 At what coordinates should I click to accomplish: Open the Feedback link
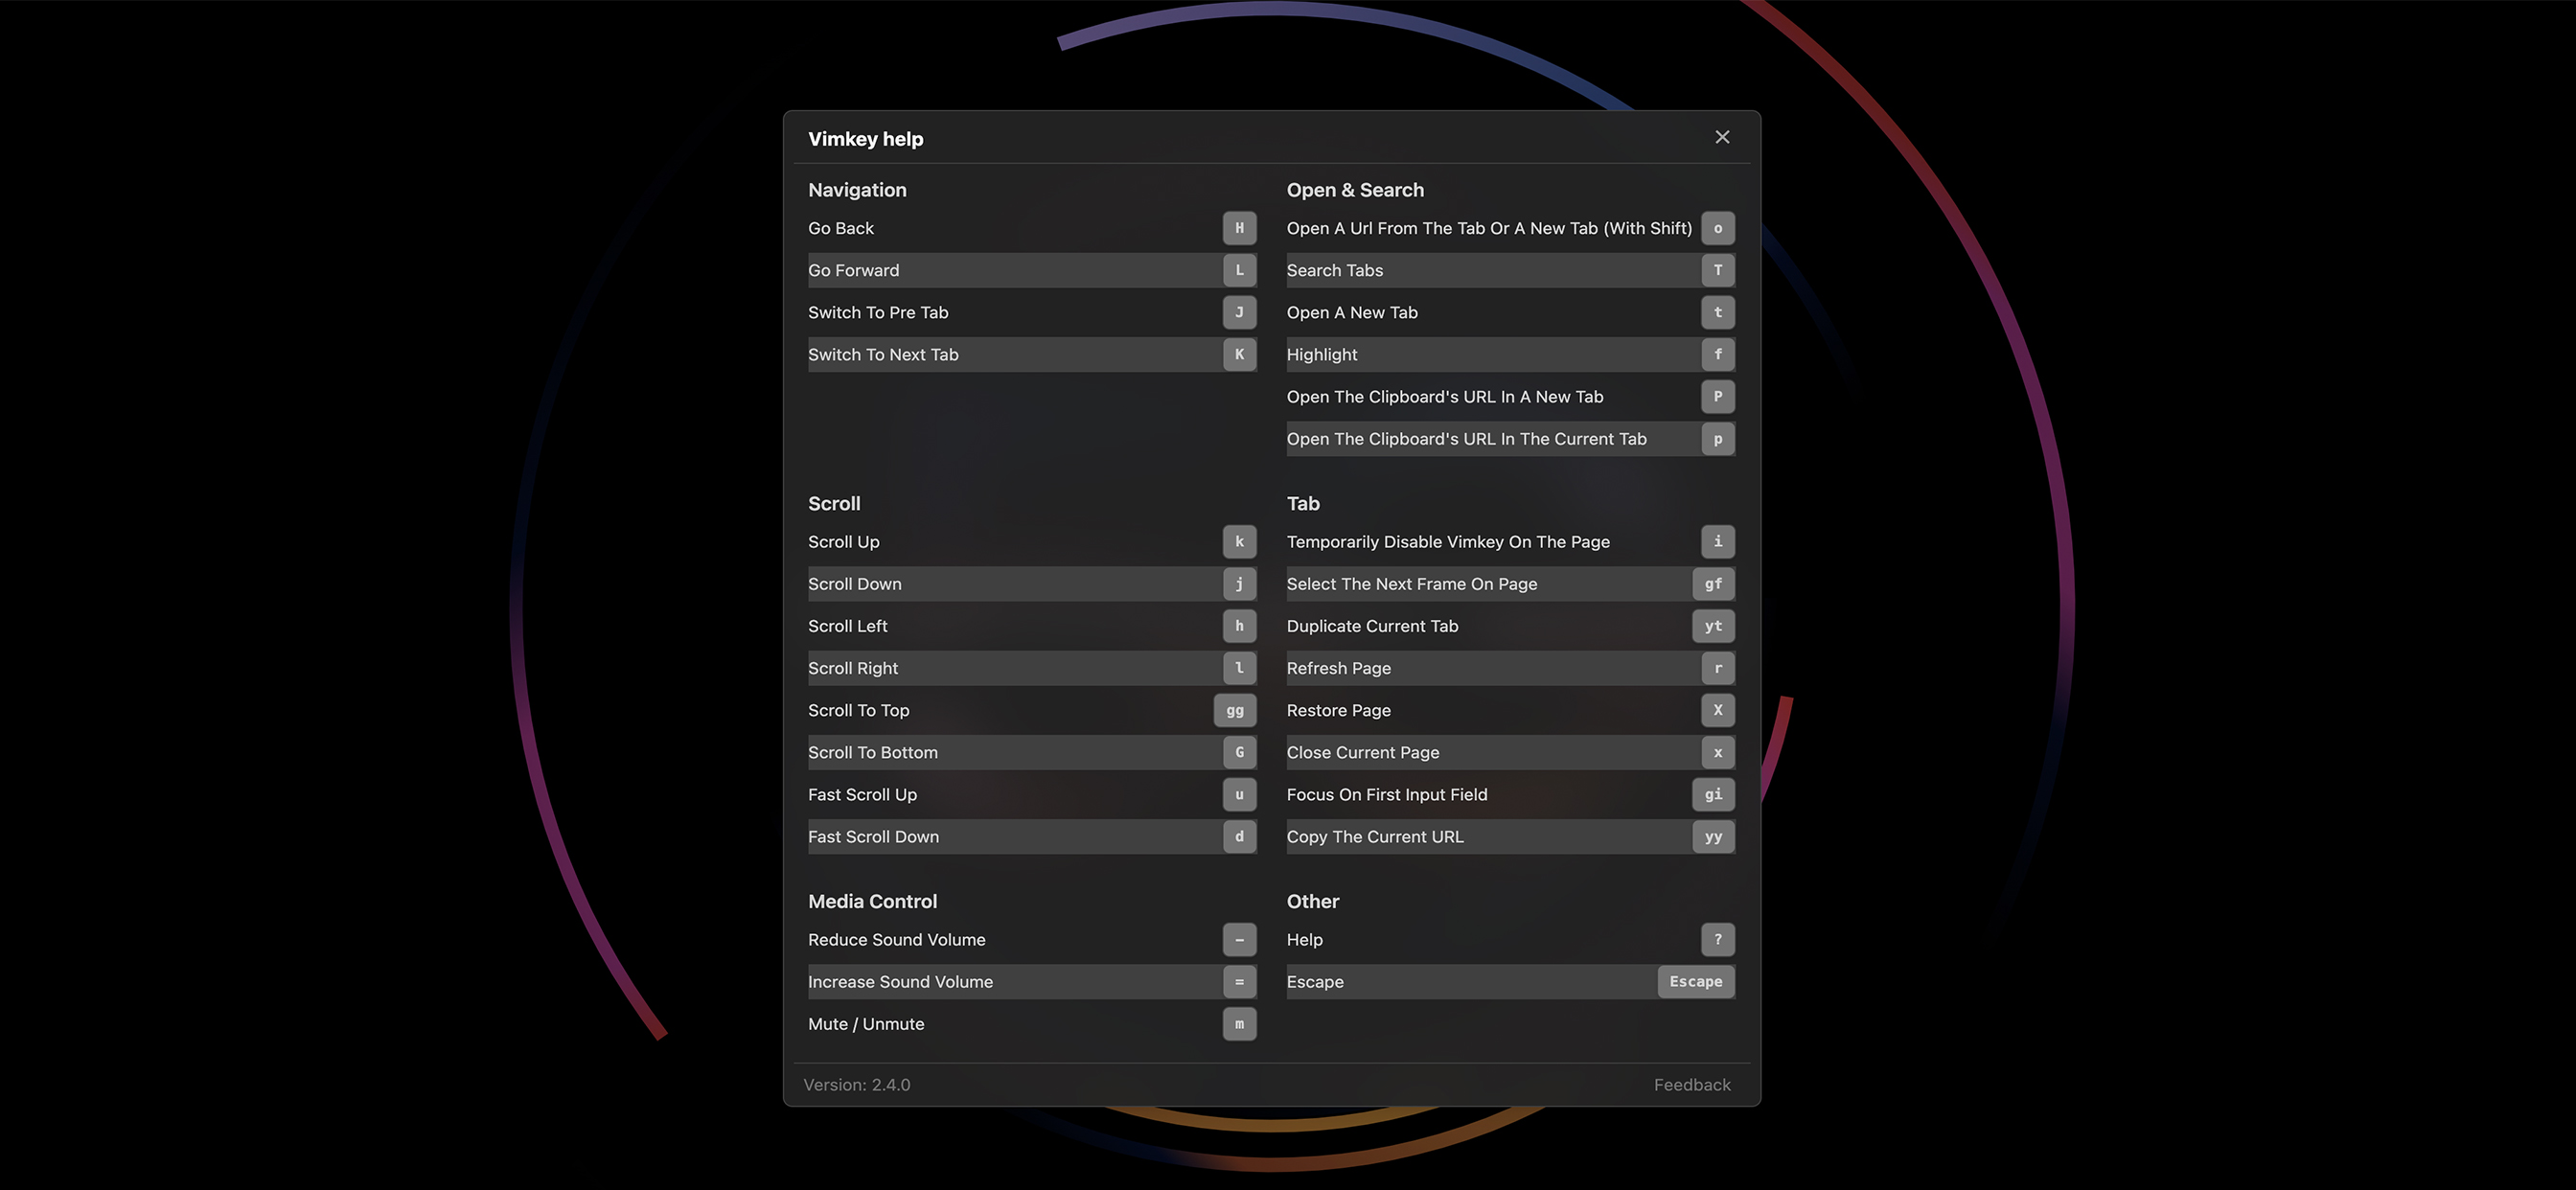pyautogui.click(x=1692, y=1085)
